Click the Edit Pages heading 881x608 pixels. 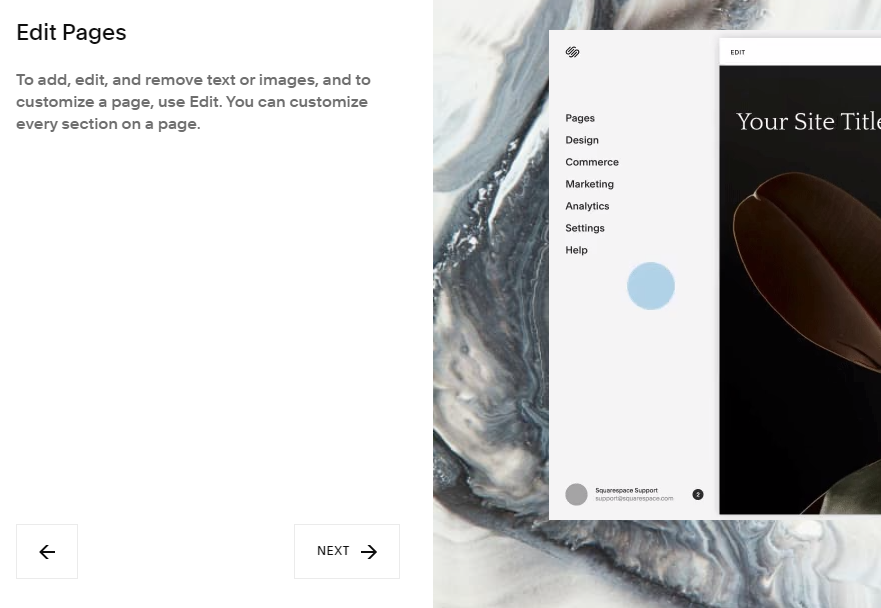point(71,33)
